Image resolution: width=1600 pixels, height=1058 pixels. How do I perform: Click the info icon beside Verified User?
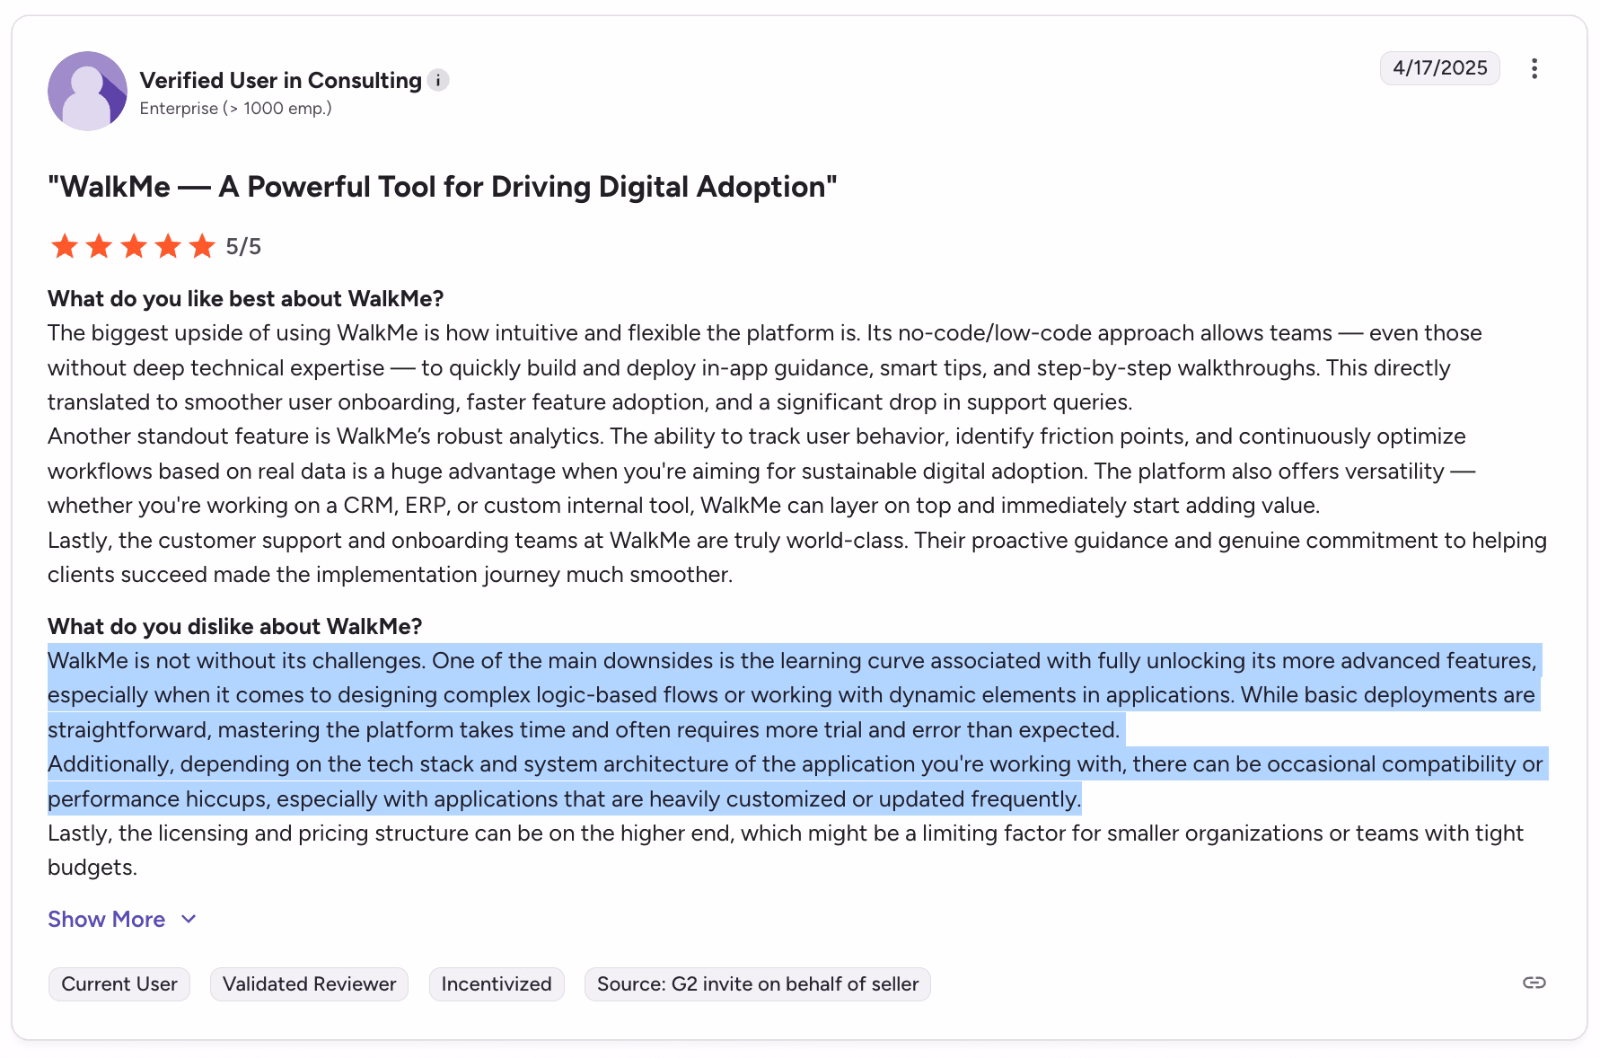tap(438, 80)
